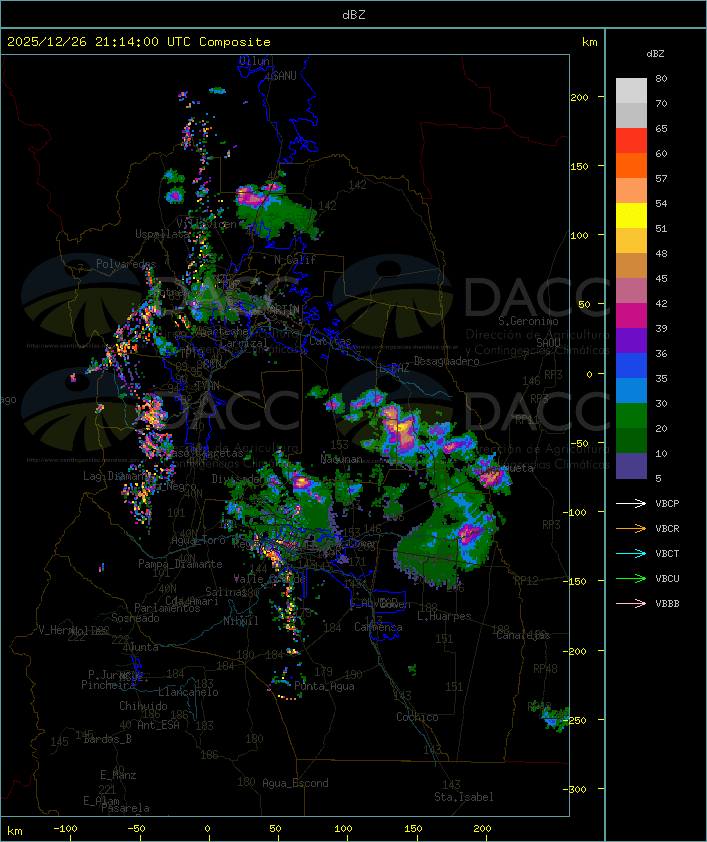Viewport: 707px width, 842px height.
Task: Click the 150 tick on the vertical axis
Action: click(x=580, y=166)
